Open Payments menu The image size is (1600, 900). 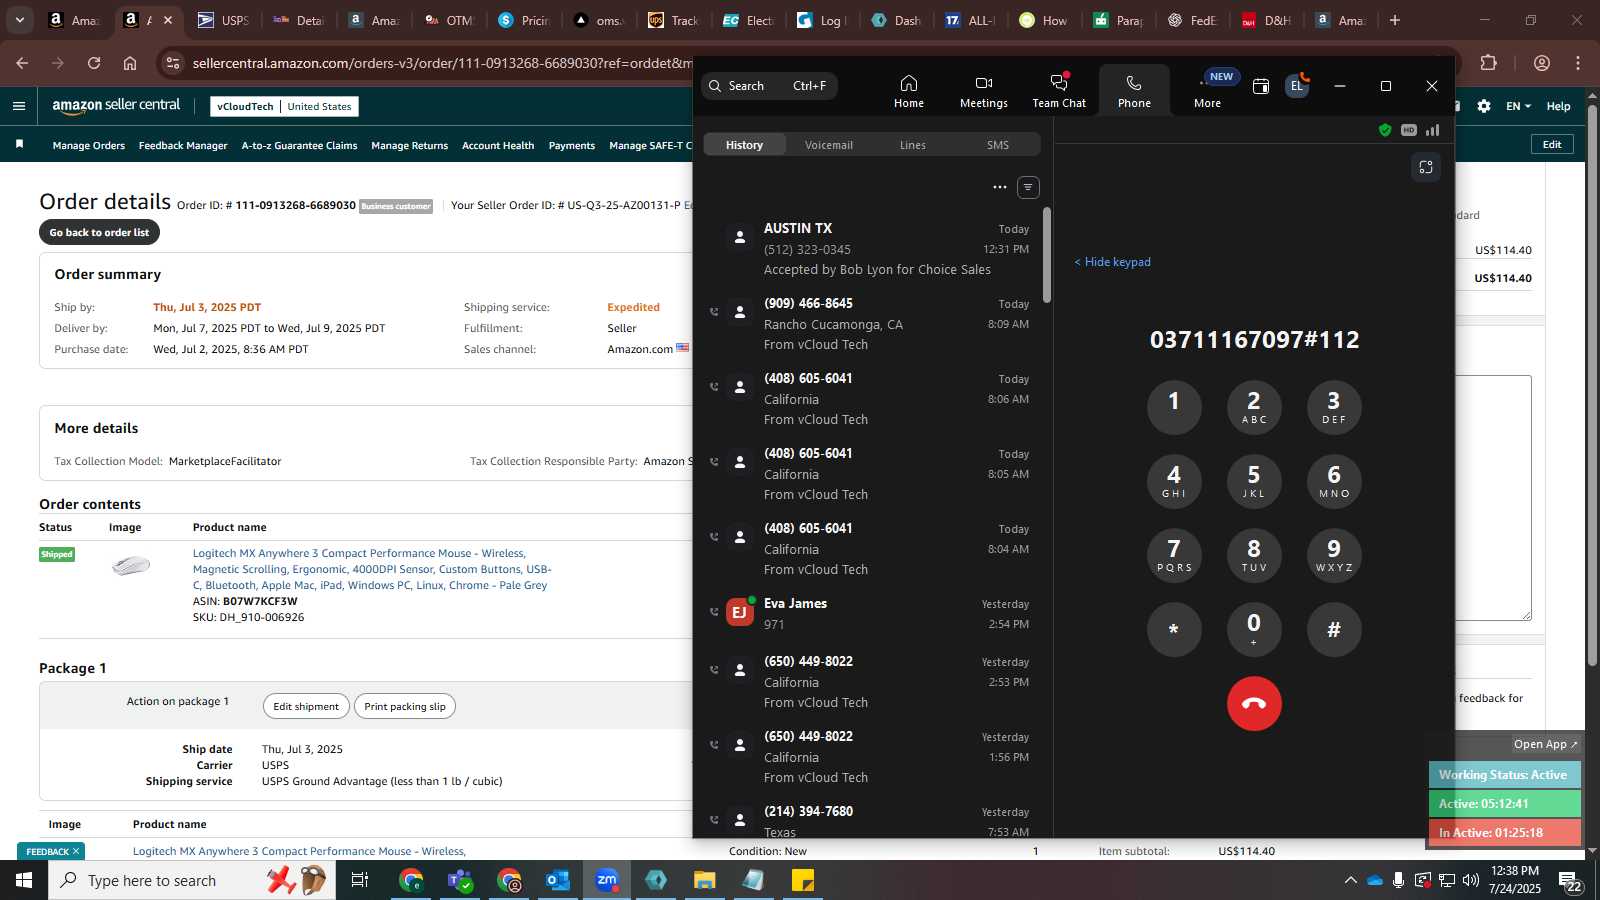pyautogui.click(x=572, y=146)
